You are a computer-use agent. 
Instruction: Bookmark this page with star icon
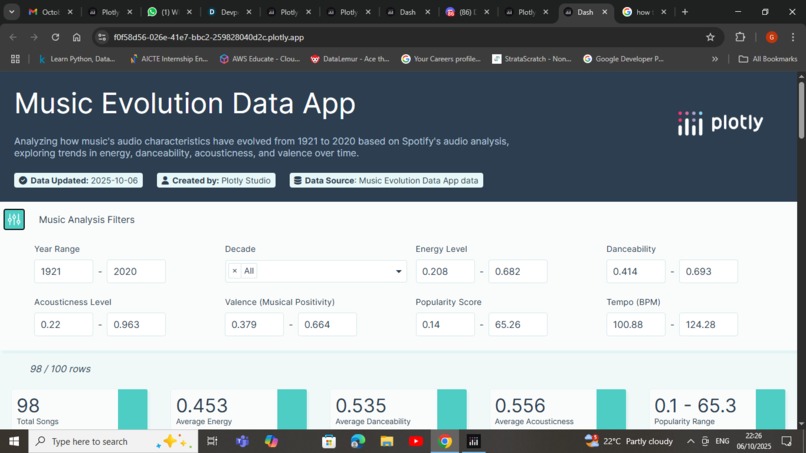coord(710,37)
